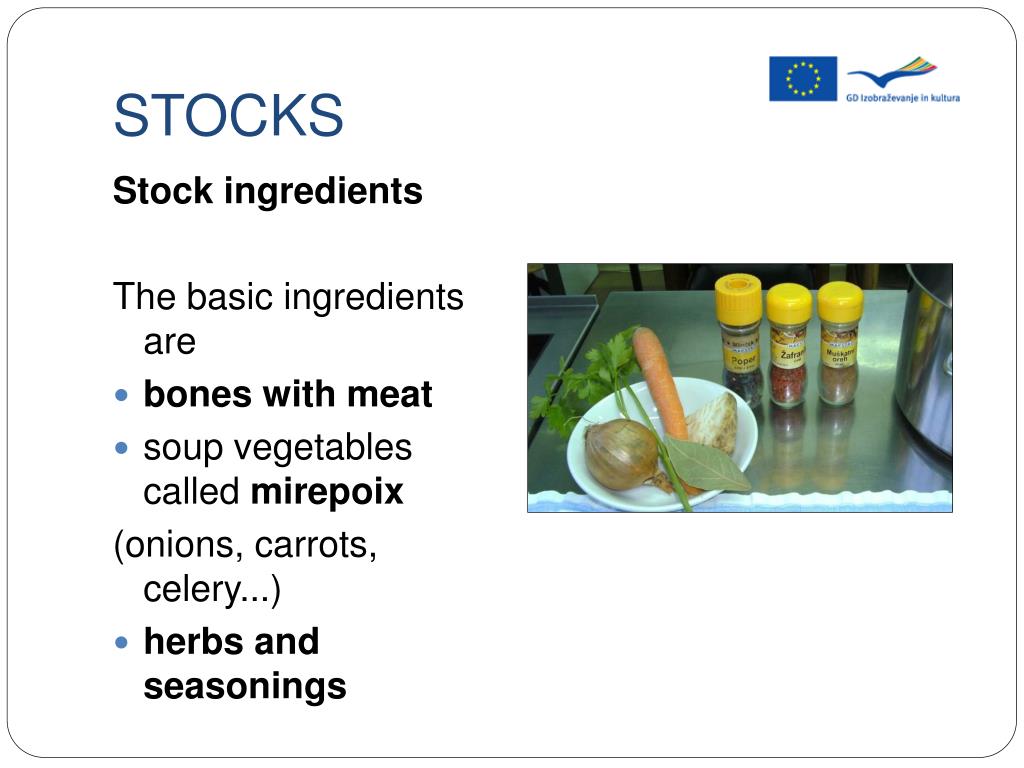Viewport: 1024px width, 768px height.
Task: Click the bullet before bones with meat
Action: (x=121, y=395)
